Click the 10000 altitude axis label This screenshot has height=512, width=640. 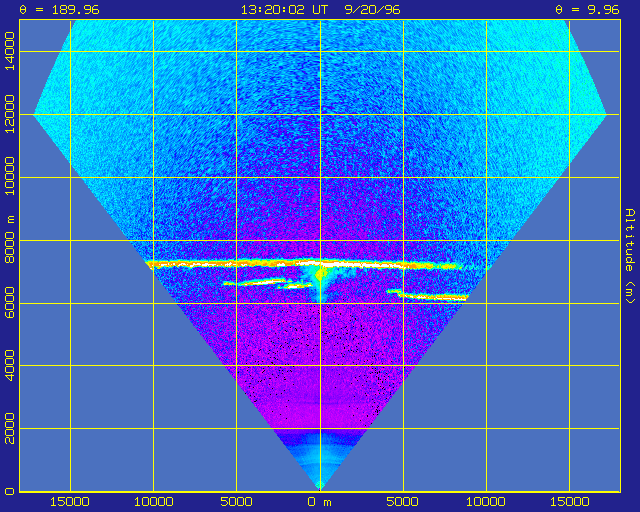pos(9,177)
